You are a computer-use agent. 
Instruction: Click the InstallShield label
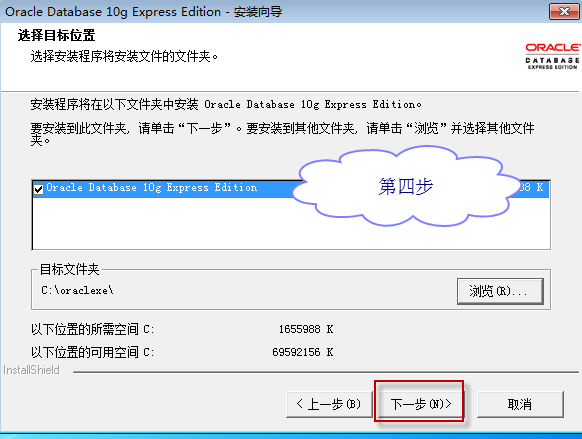click(x=31, y=370)
